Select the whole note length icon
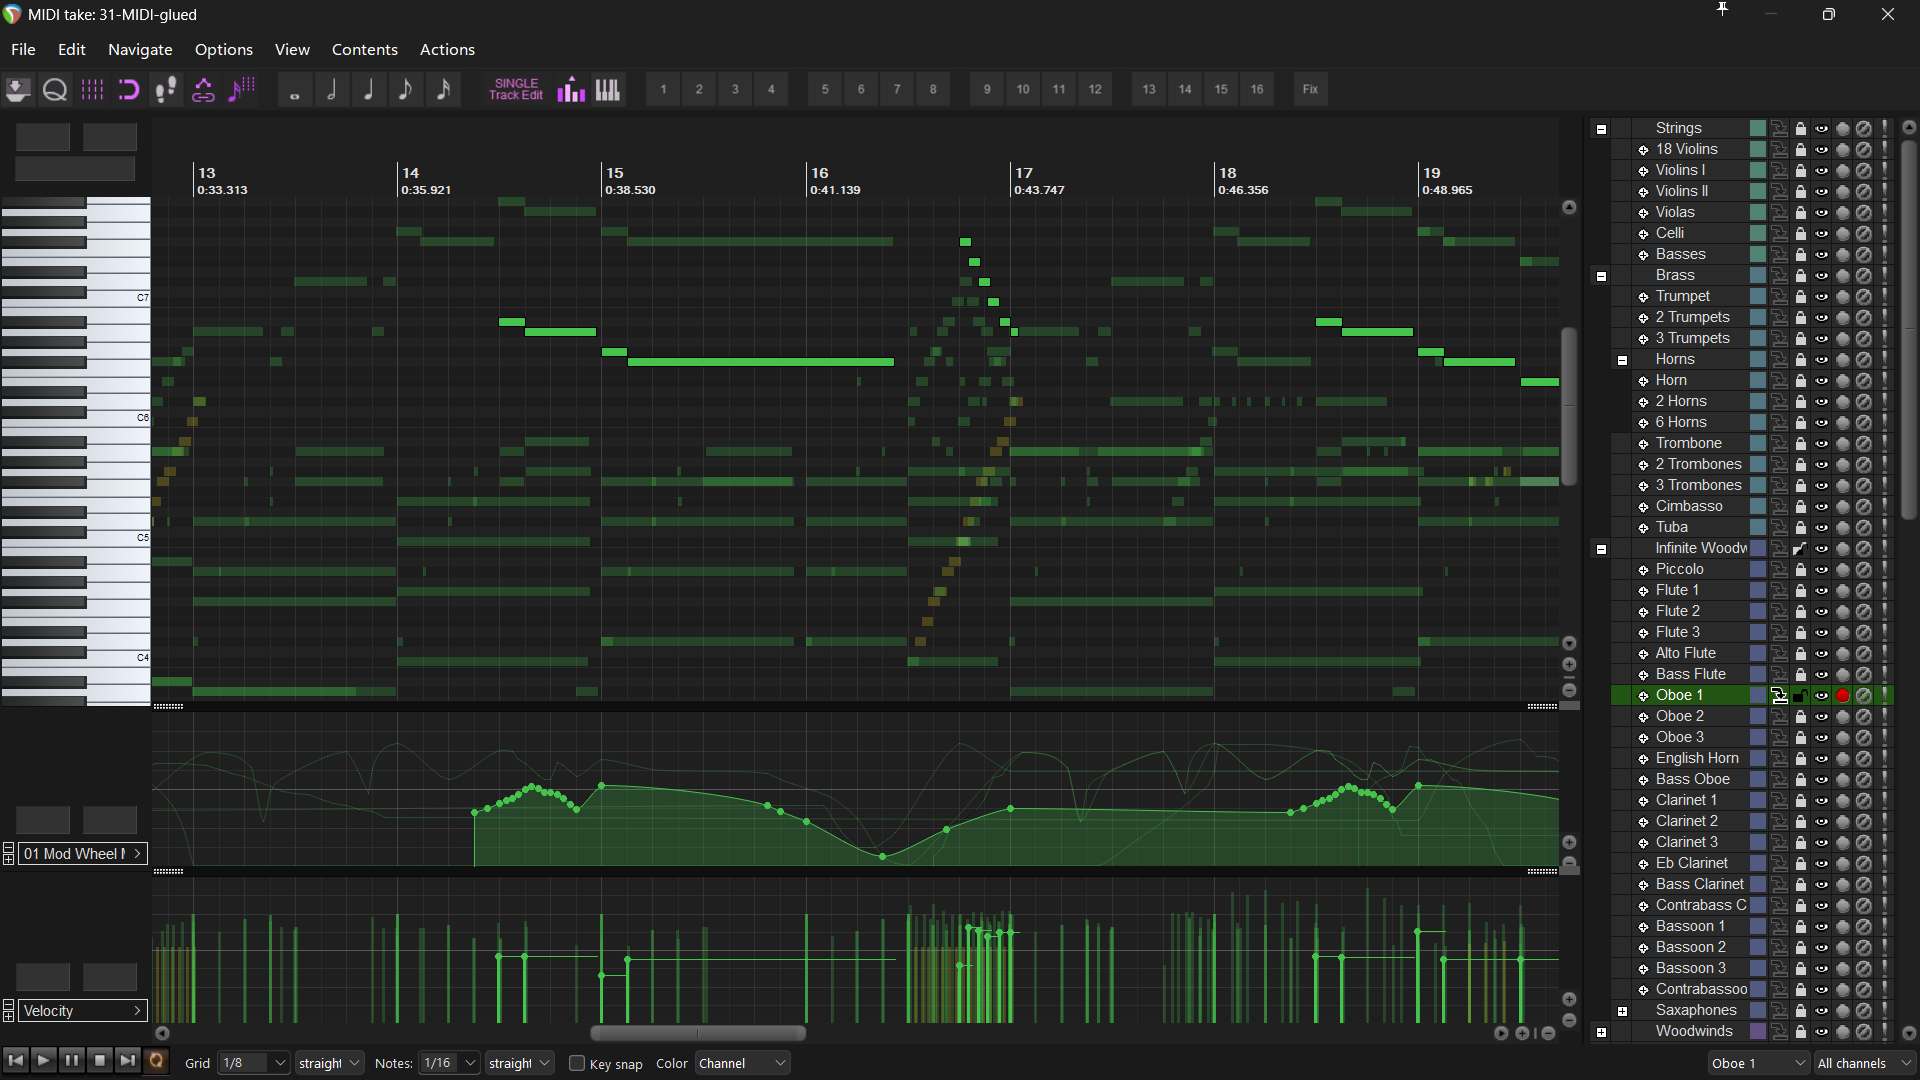 (295, 90)
